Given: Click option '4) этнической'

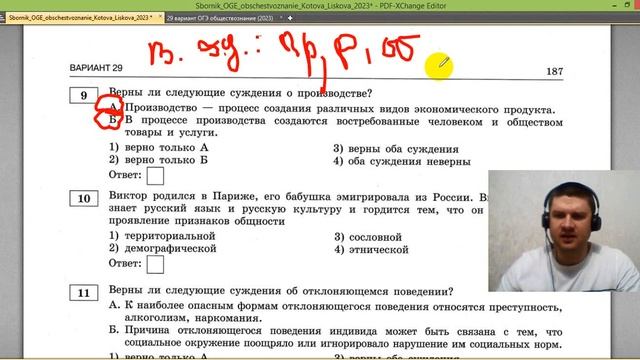Looking at the screenshot, I should click(371, 250).
